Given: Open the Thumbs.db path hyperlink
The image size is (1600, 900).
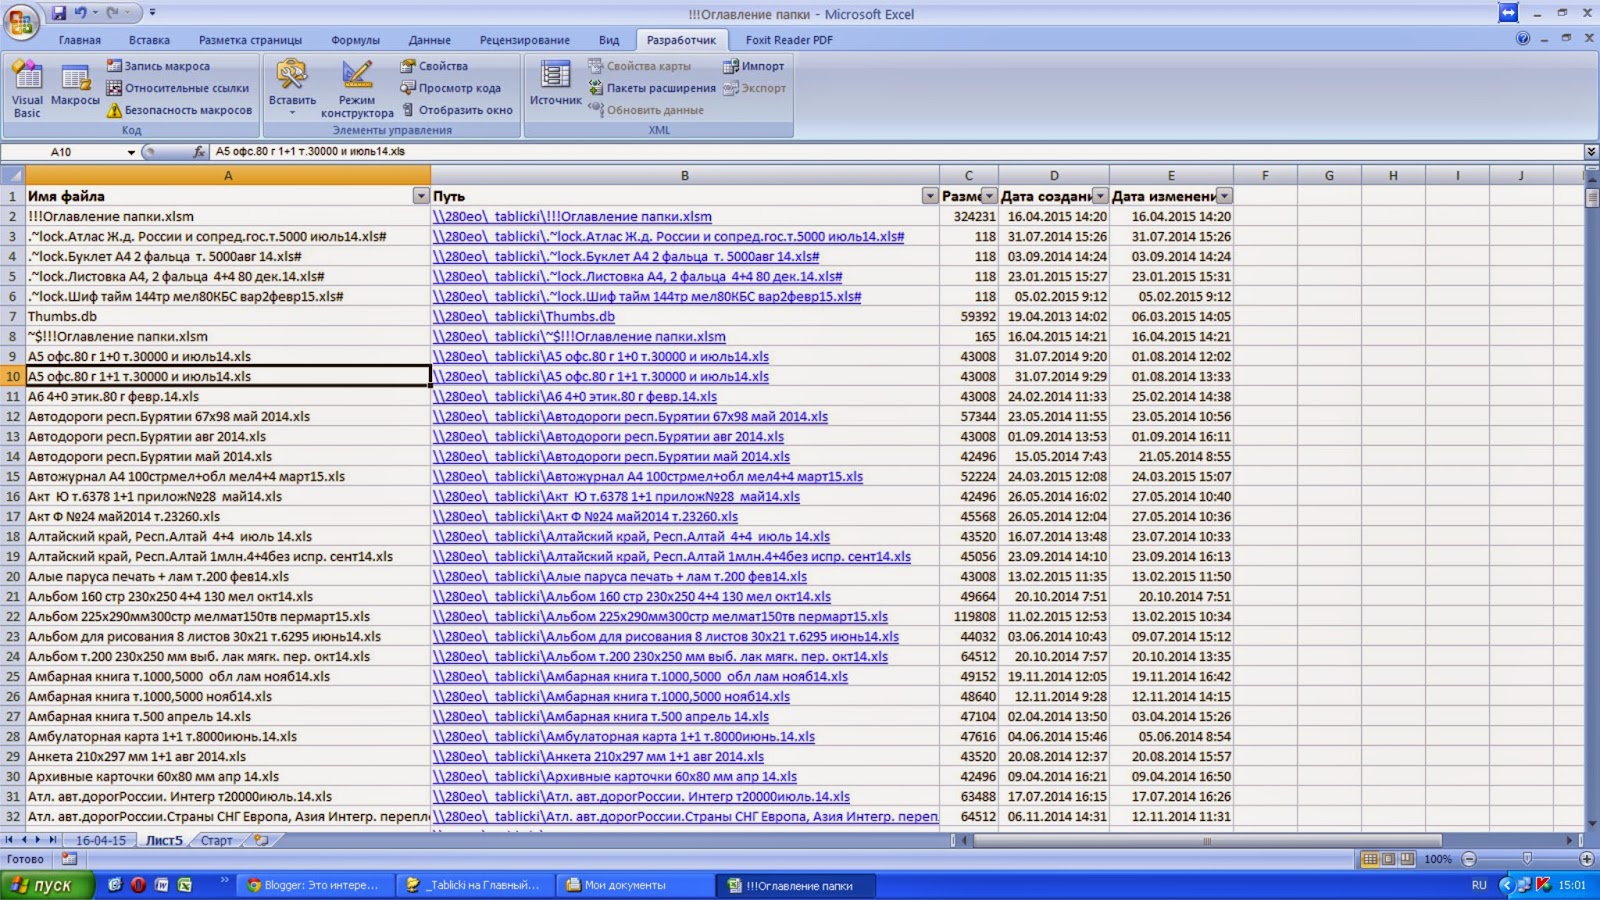Looking at the screenshot, I should coord(524,316).
